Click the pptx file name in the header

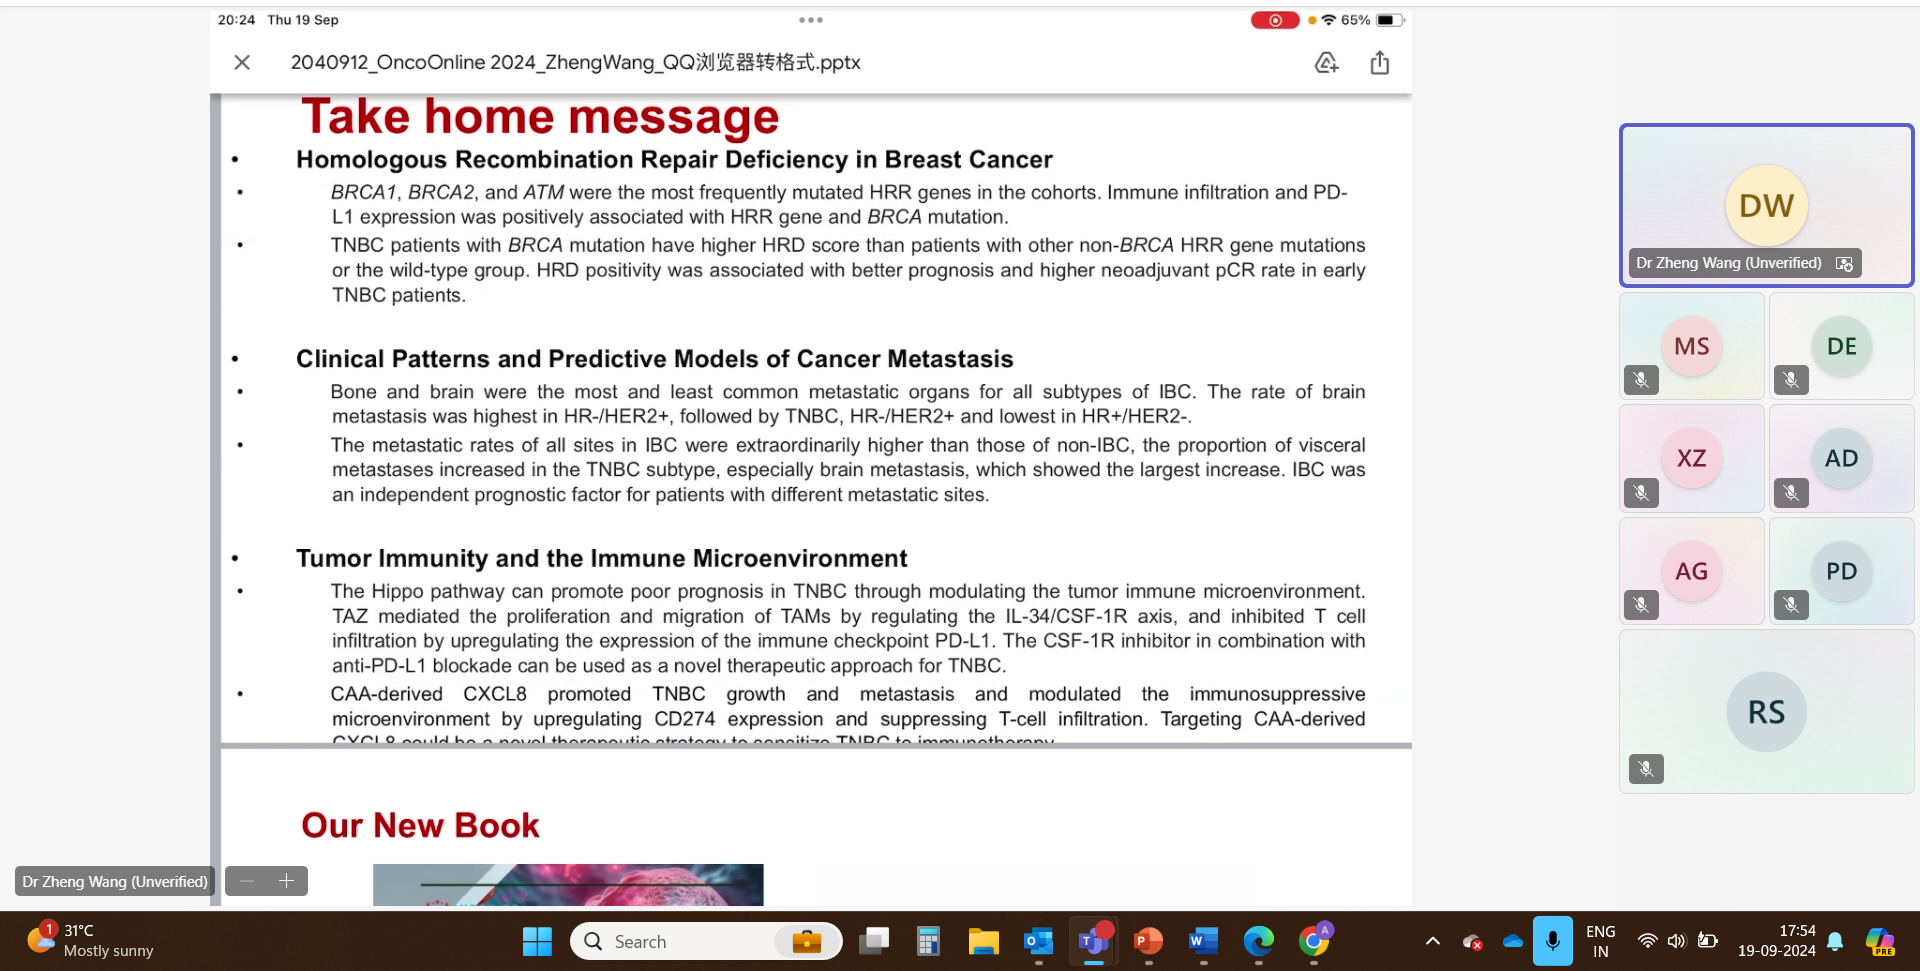click(575, 62)
